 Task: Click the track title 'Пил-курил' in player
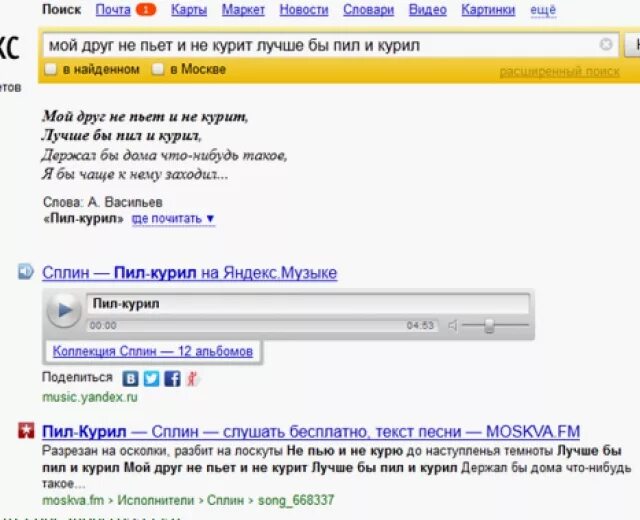(x=126, y=304)
